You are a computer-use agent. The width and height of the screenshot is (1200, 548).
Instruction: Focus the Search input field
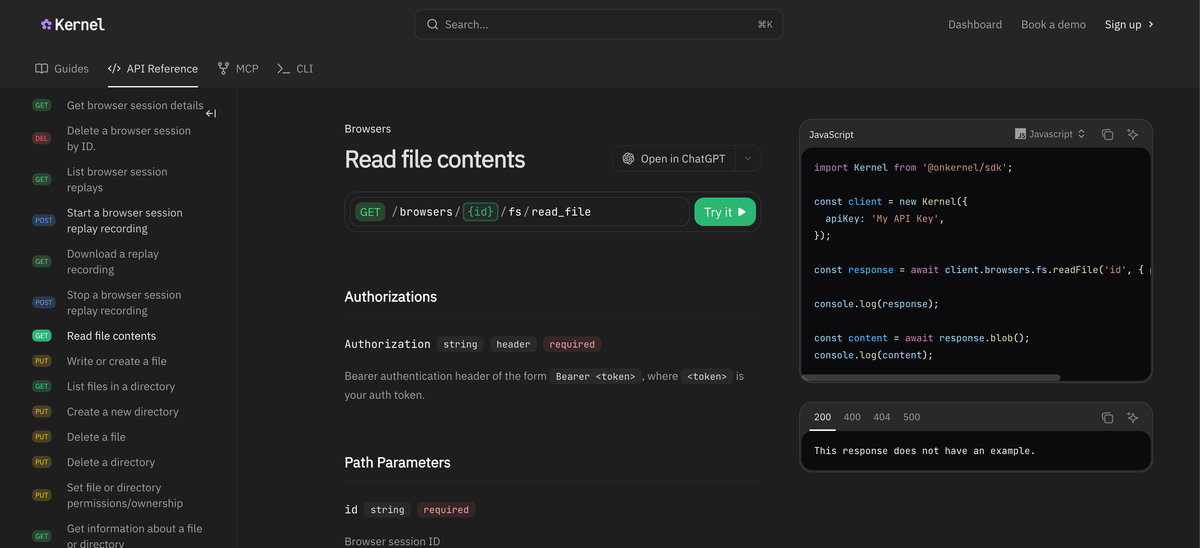(x=598, y=24)
